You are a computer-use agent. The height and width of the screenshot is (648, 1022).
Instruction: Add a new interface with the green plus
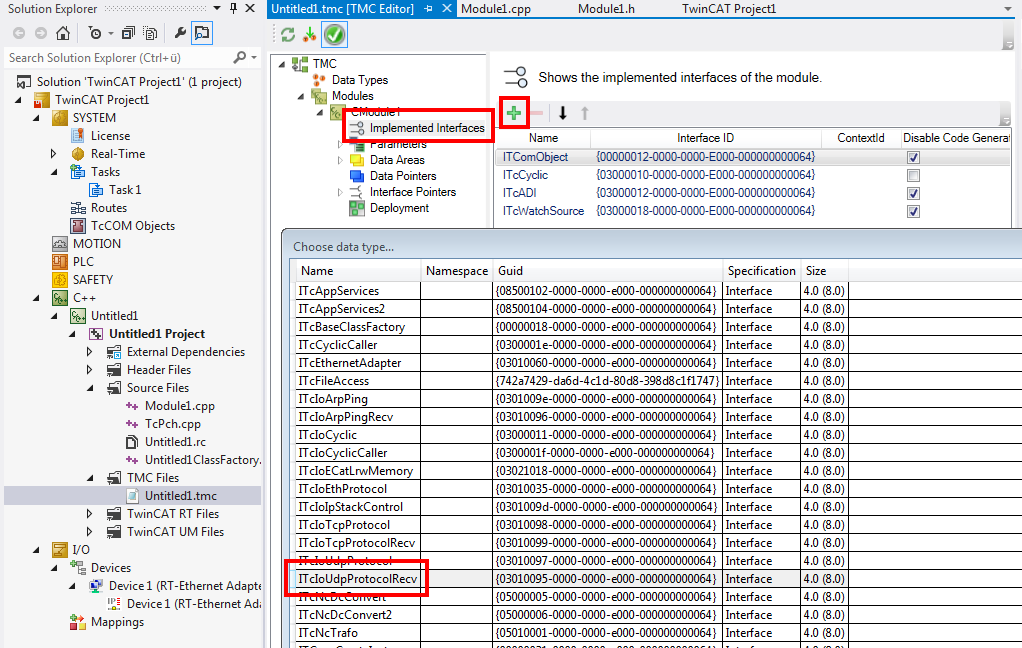[x=514, y=113]
